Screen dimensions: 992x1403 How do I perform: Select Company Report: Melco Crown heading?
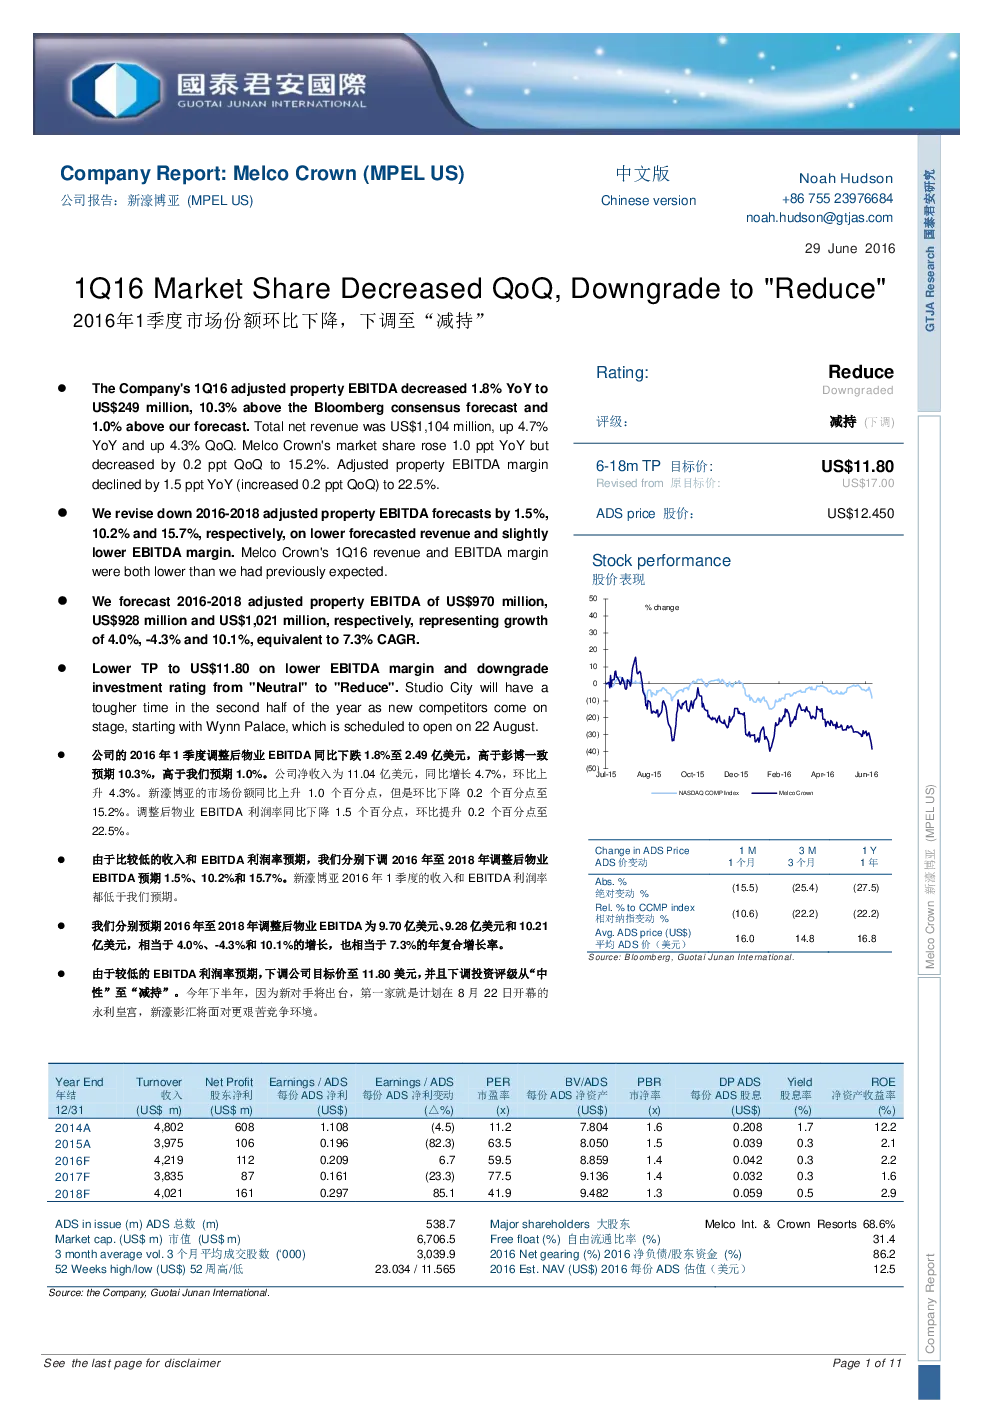click(x=262, y=173)
